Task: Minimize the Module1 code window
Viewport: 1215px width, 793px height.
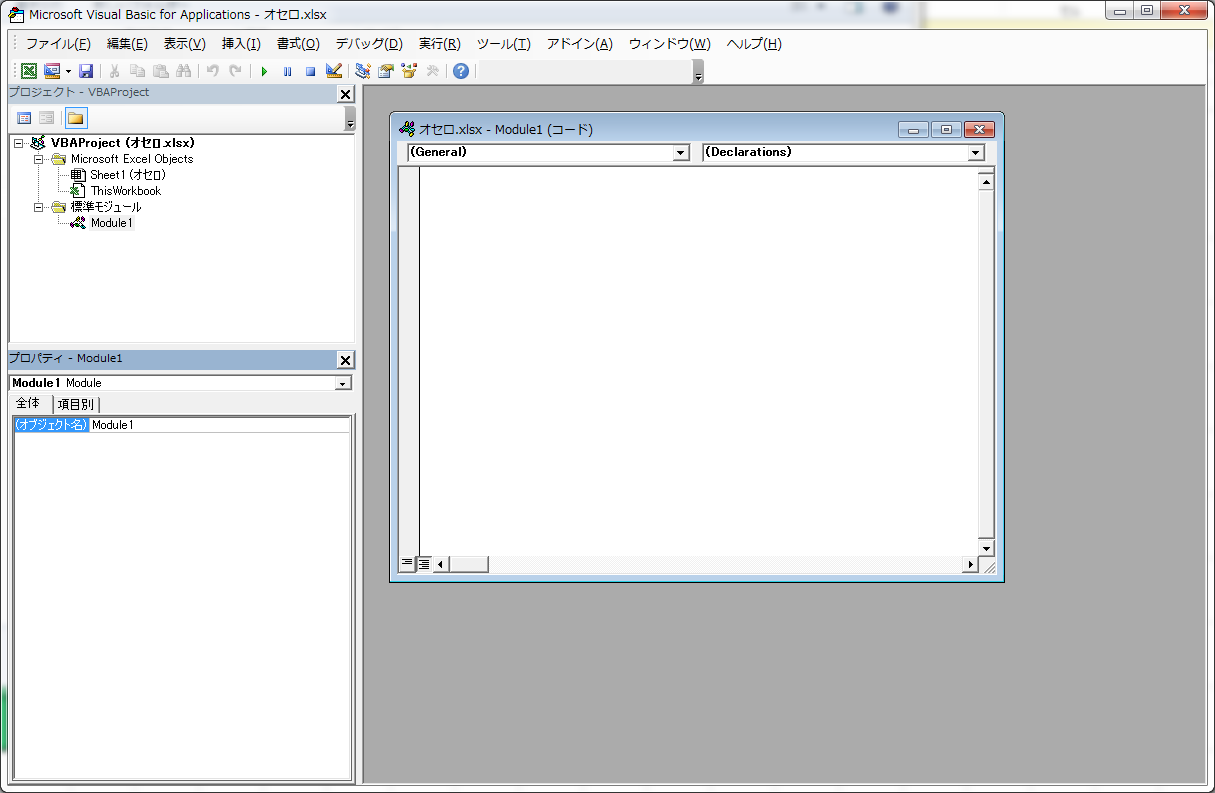Action: click(913, 129)
